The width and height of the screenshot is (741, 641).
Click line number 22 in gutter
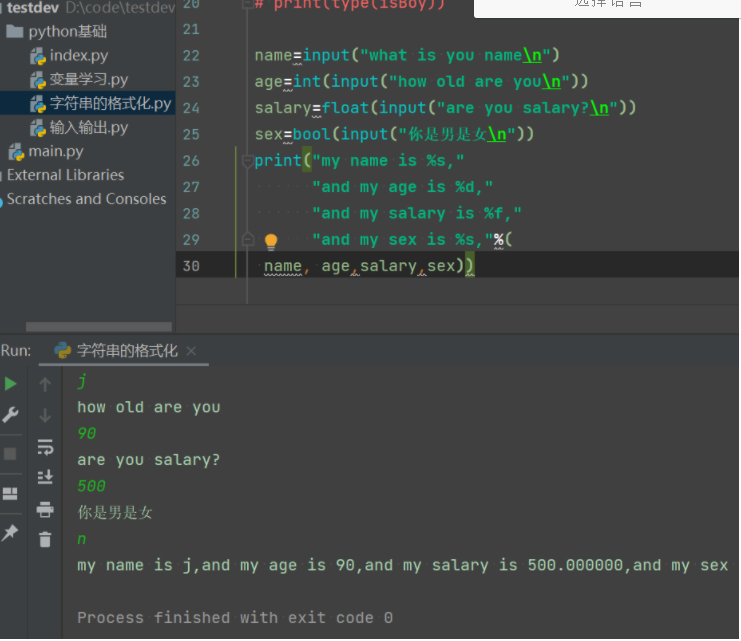point(191,56)
